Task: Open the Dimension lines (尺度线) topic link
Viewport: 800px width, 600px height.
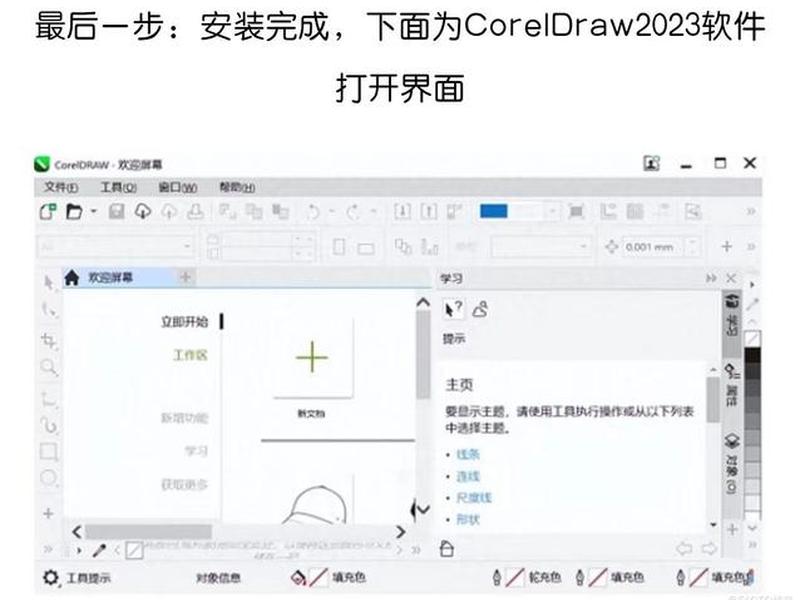Action: tap(473, 497)
